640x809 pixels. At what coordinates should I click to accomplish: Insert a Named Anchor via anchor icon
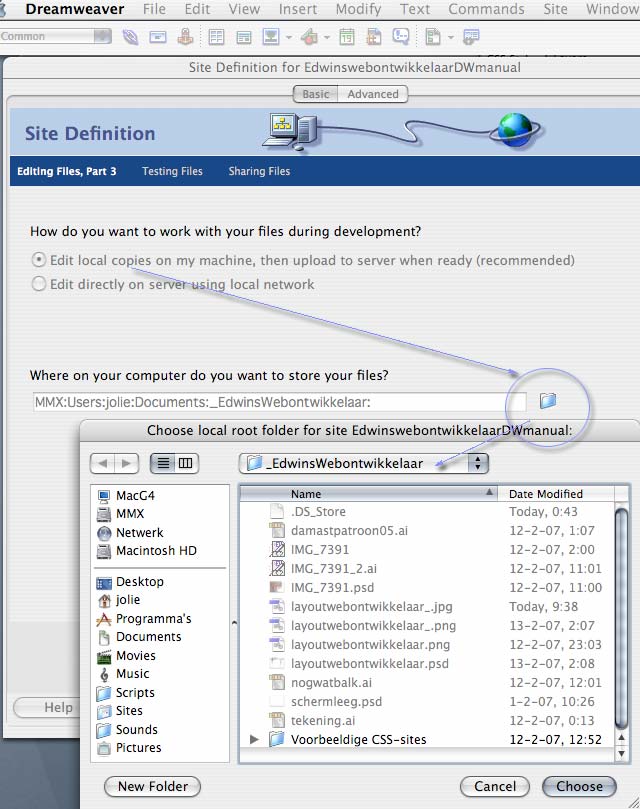point(185,37)
